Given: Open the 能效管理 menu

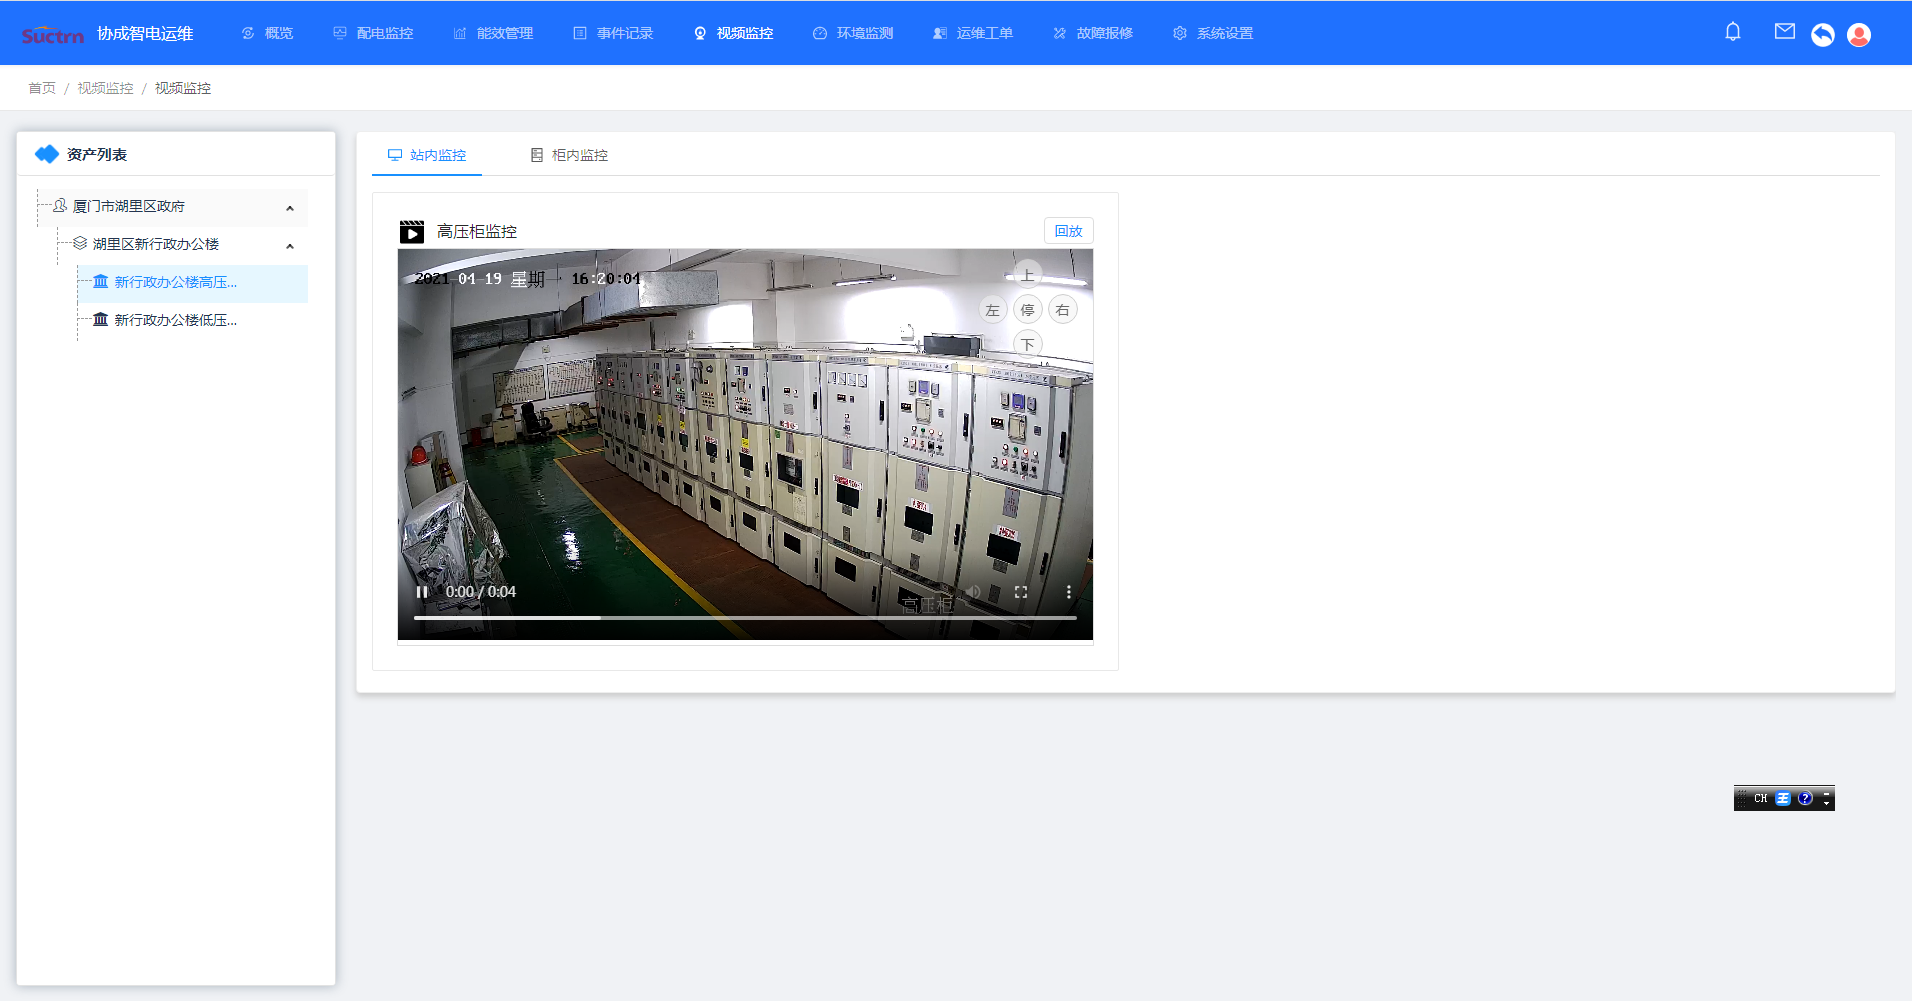Looking at the screenshot, I should (493, 33).
